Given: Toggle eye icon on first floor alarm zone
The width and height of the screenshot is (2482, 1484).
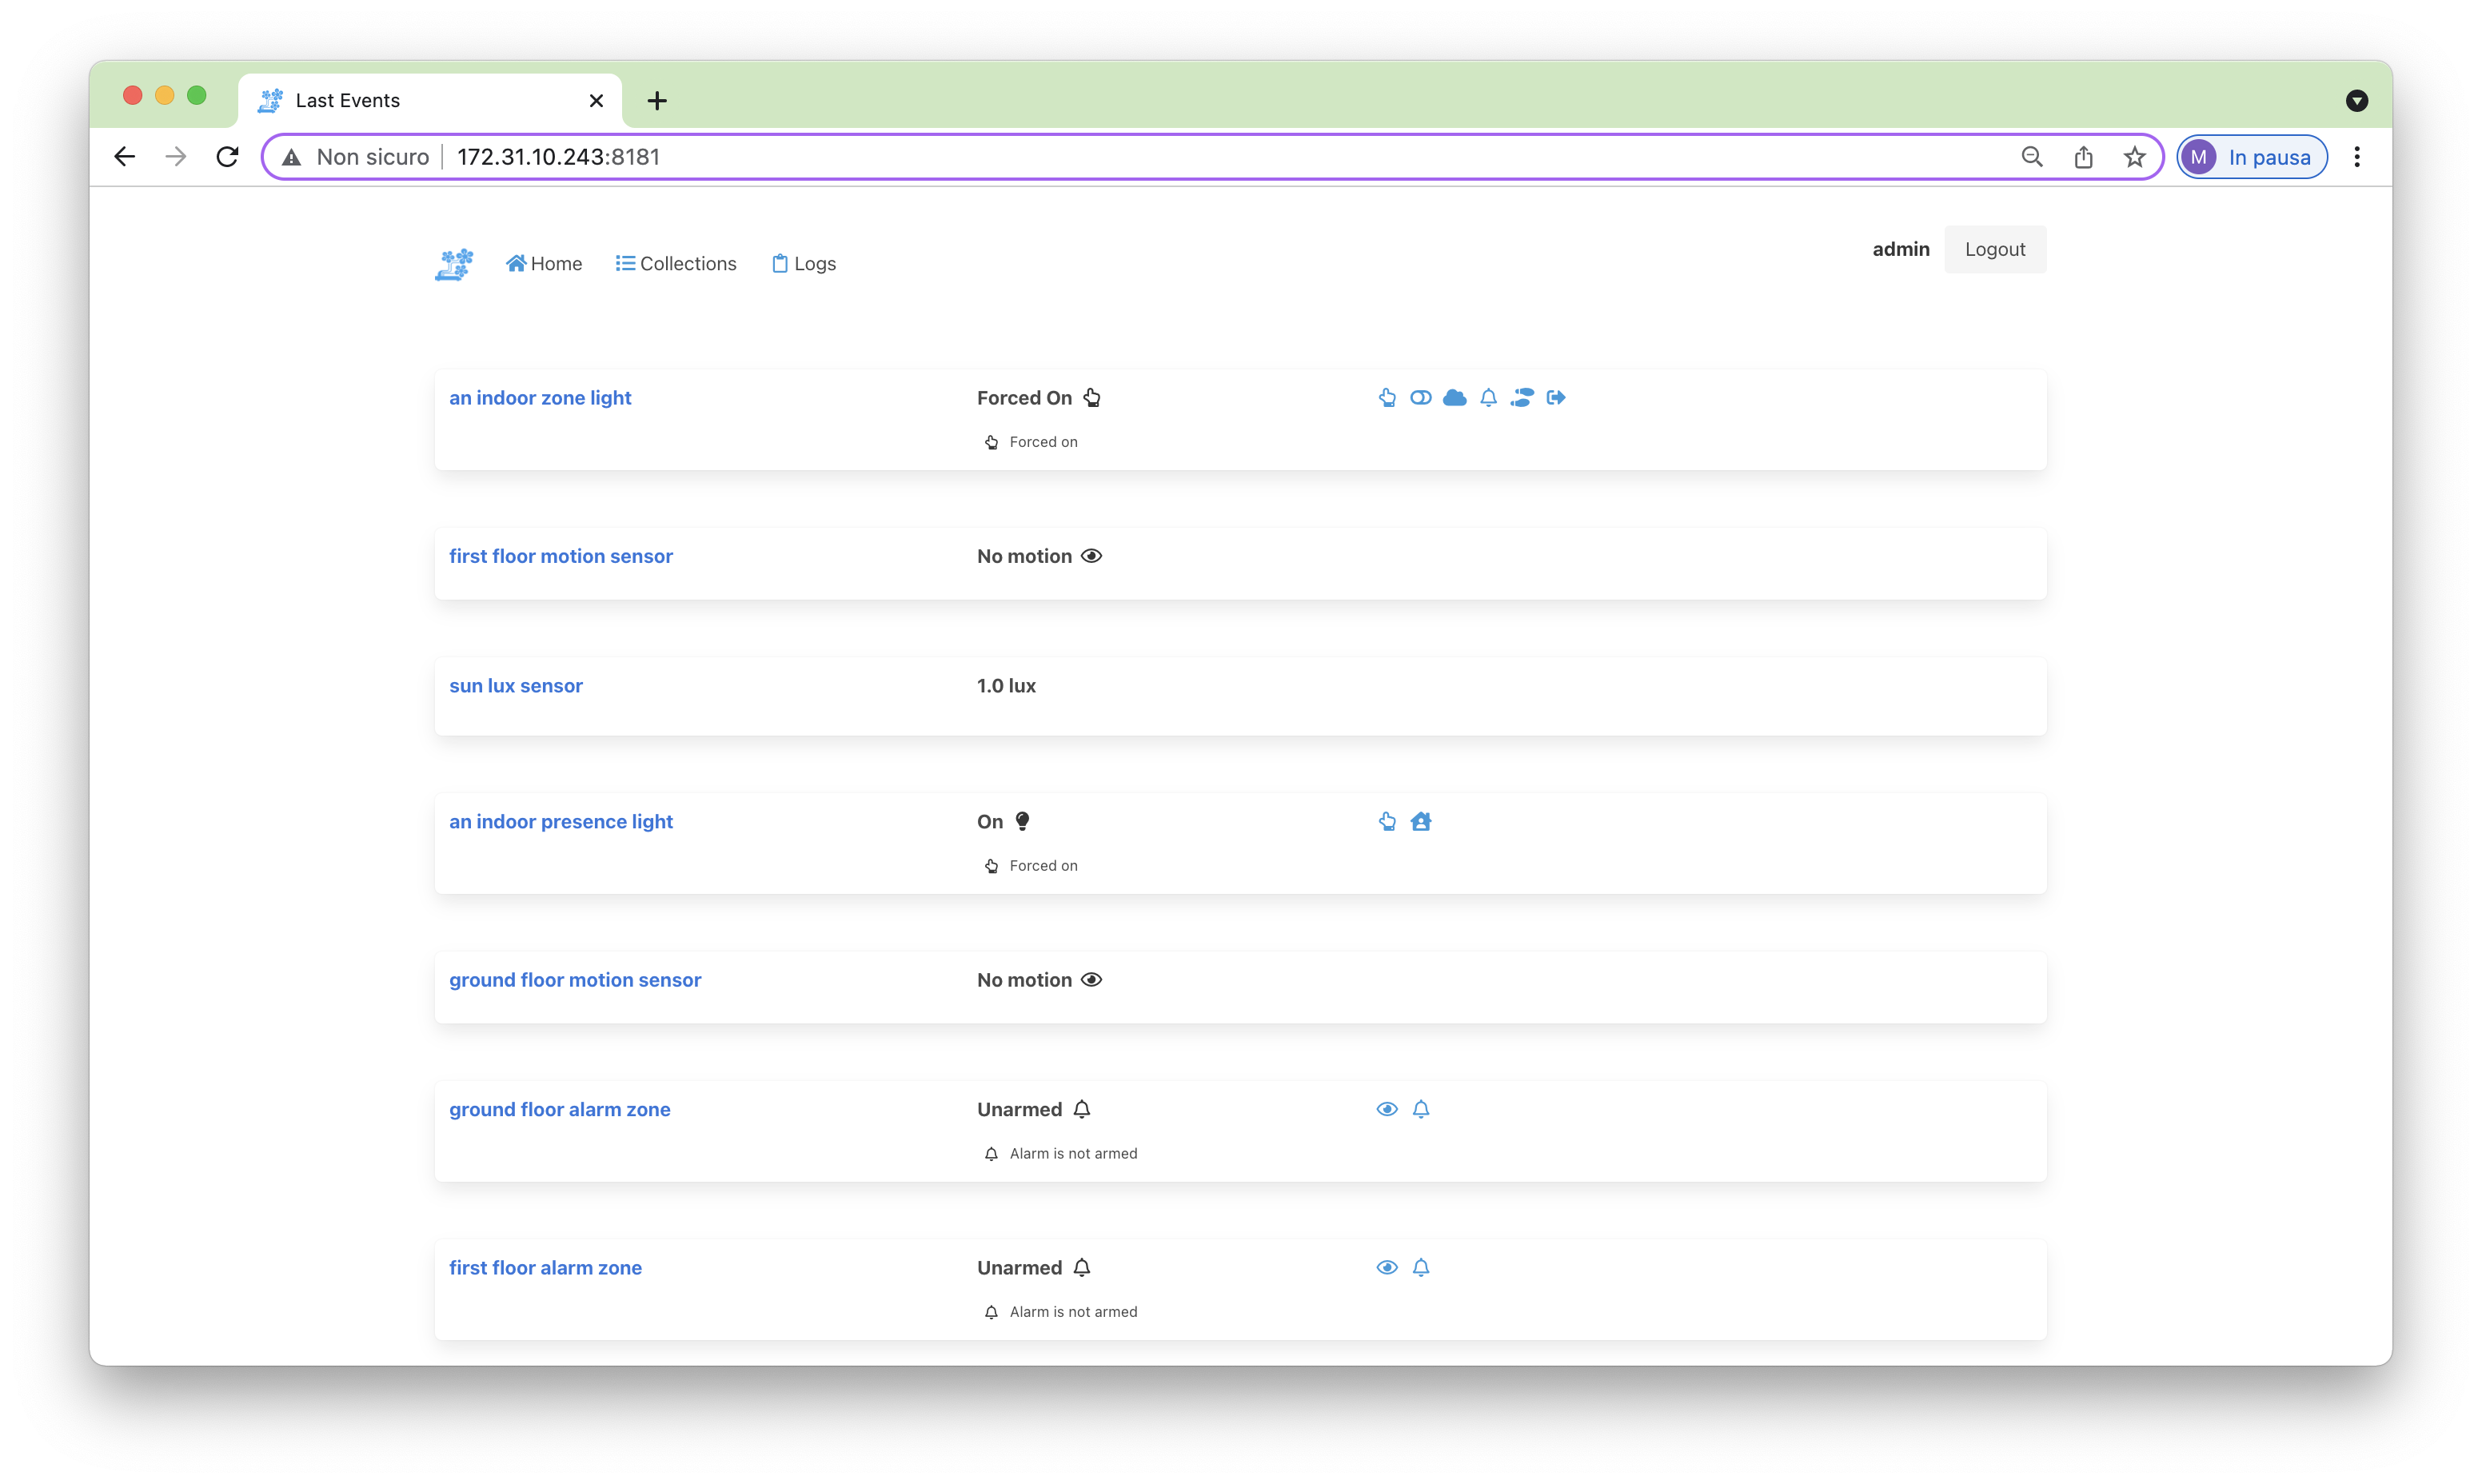Looking at the screenshot, I should 1387,1267.
